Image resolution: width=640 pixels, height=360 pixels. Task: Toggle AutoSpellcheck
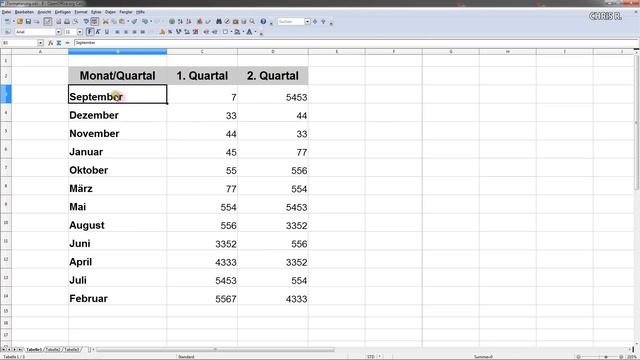point(94,21)
